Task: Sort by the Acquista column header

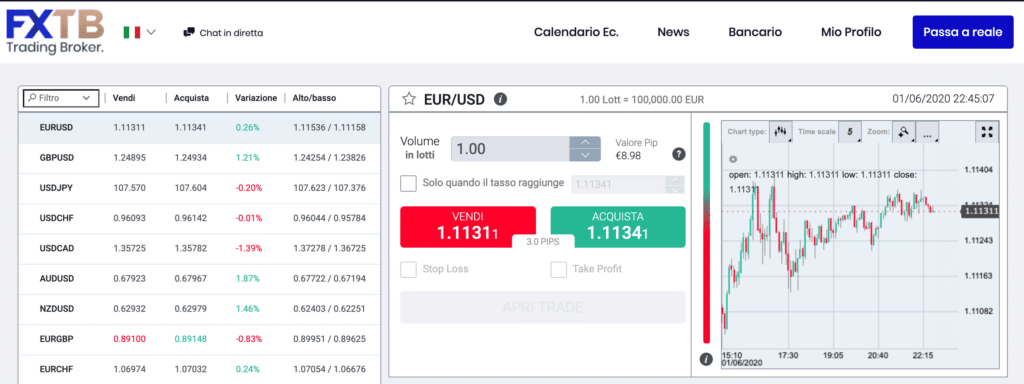Action: tap(191, 98)
